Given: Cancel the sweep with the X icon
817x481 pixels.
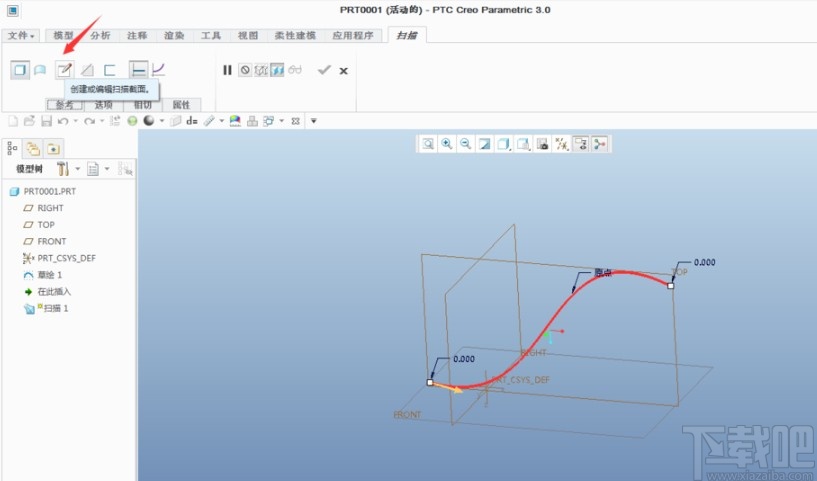Looking at the screenshot, I should click(x=344, y=70).
